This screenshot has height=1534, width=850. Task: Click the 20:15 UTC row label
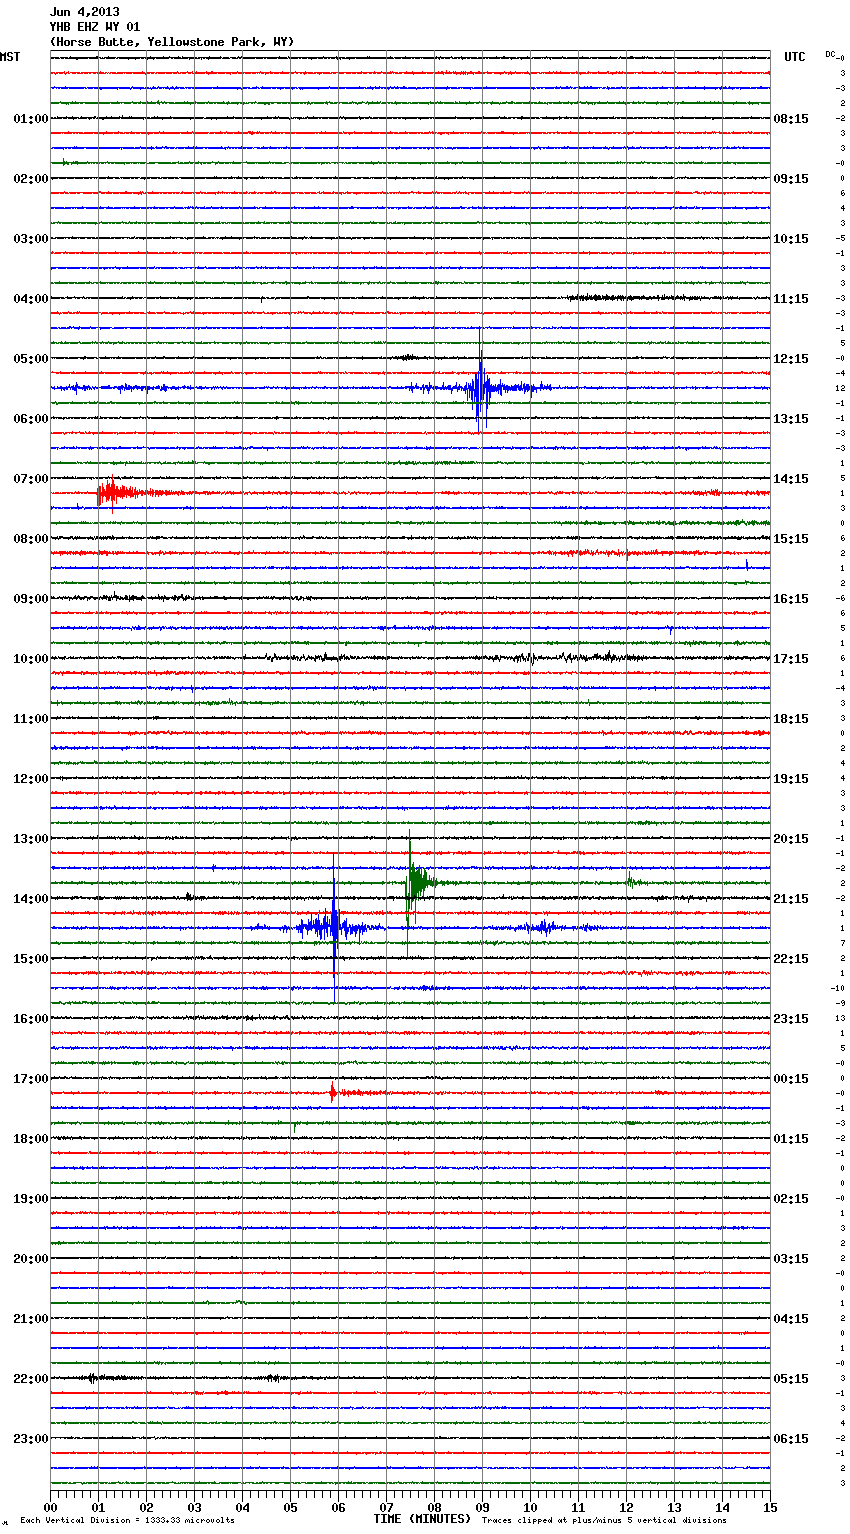(x=791, y=839)
